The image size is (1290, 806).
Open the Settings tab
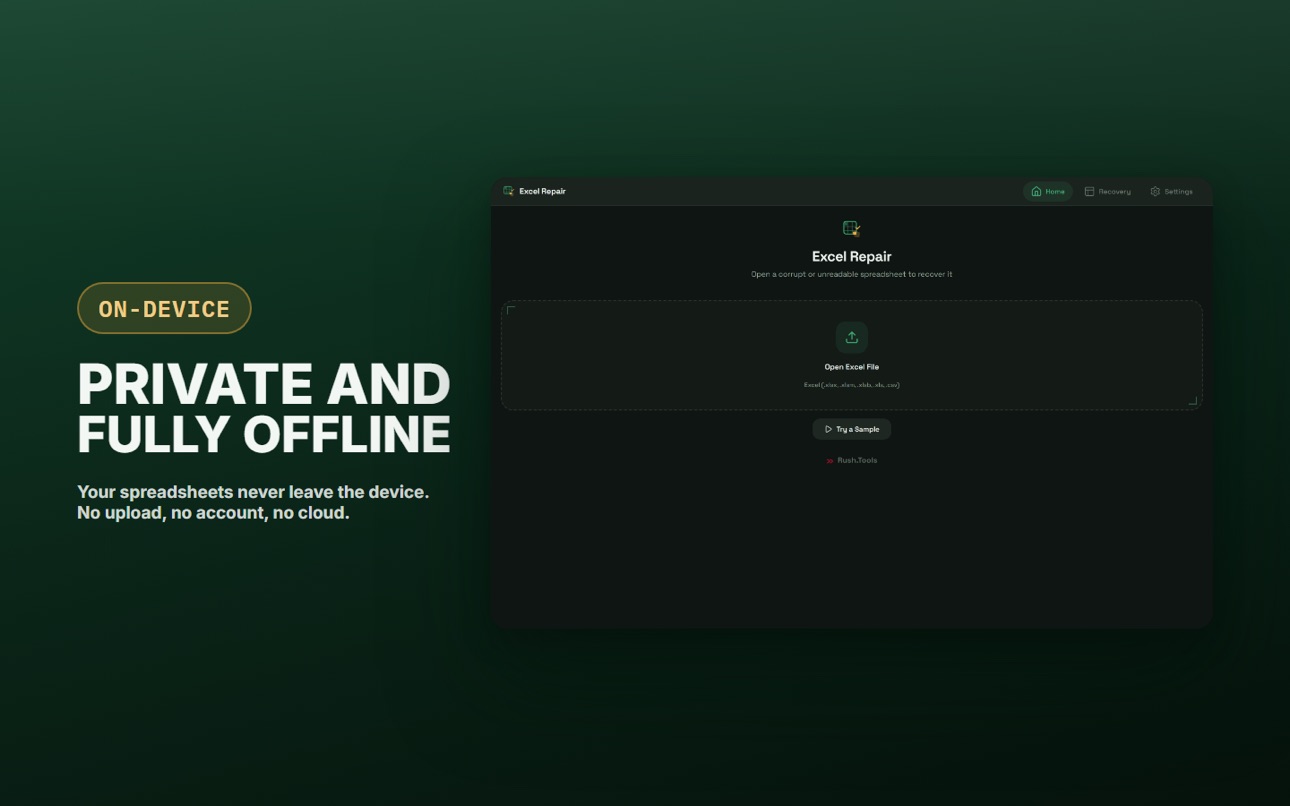click(x=1171, y=191)
